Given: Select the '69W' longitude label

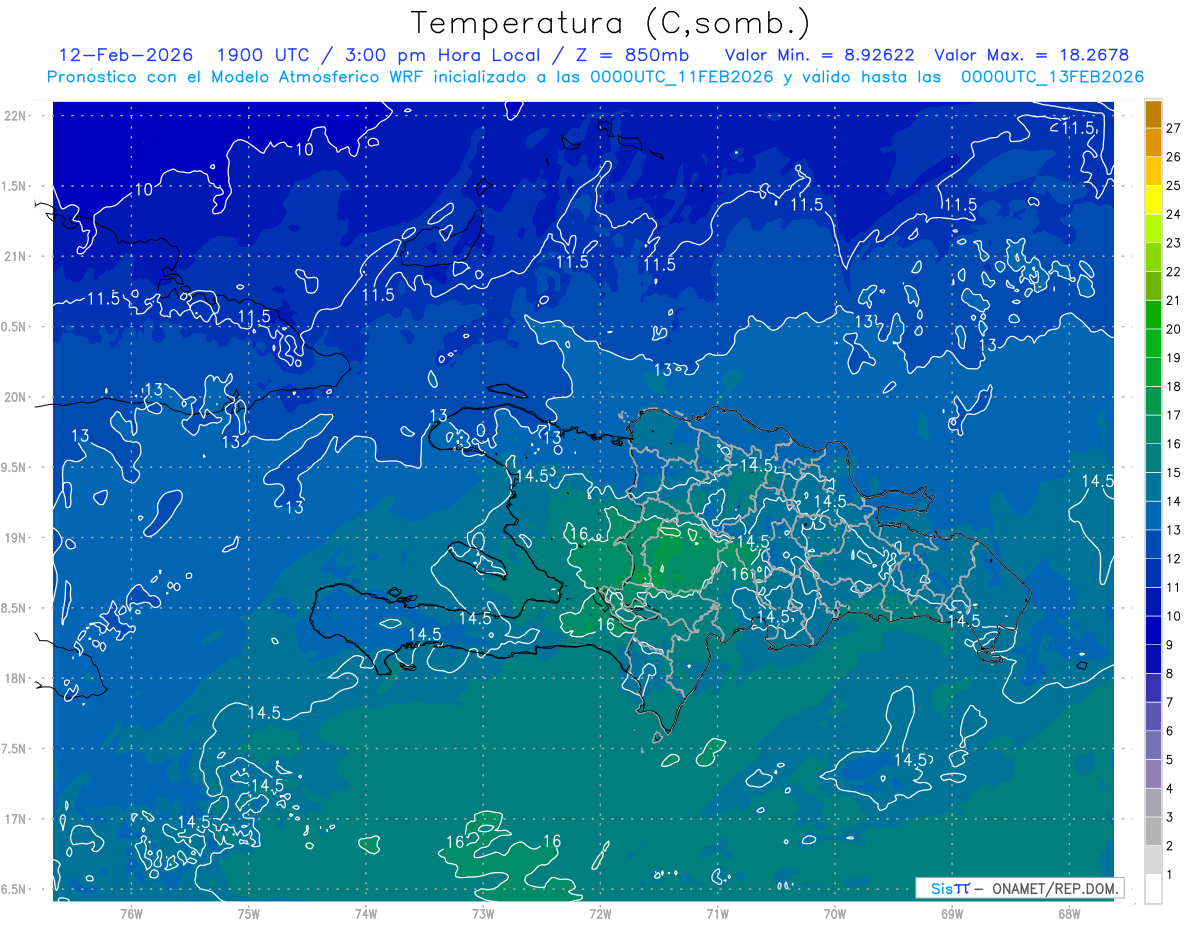Looking at the screenshot, I should (952, 913).
